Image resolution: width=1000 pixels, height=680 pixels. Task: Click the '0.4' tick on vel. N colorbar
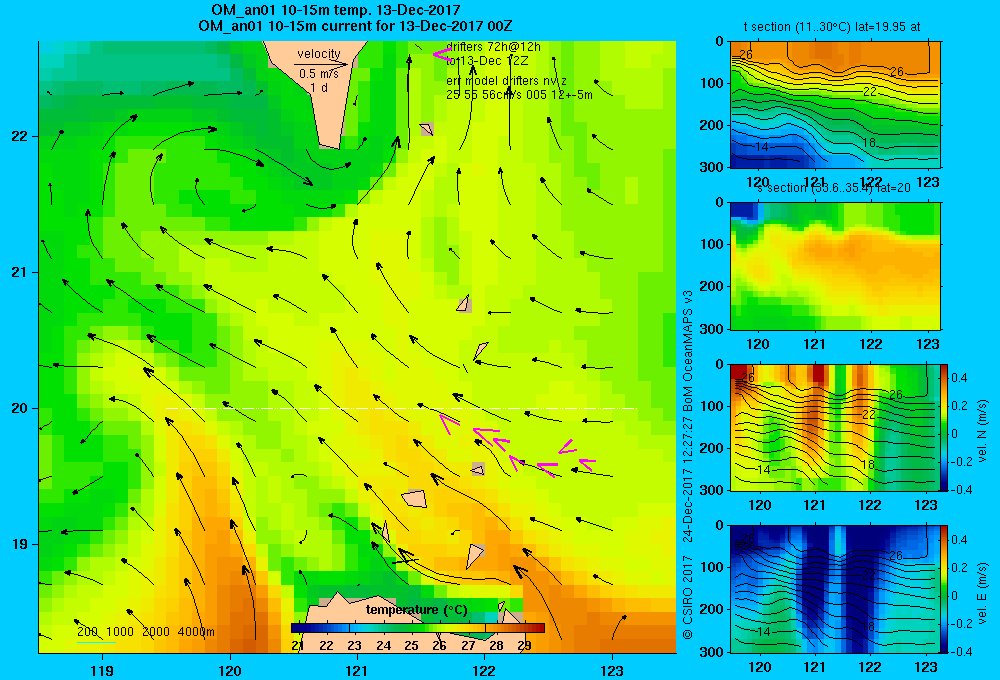(959, 378)
